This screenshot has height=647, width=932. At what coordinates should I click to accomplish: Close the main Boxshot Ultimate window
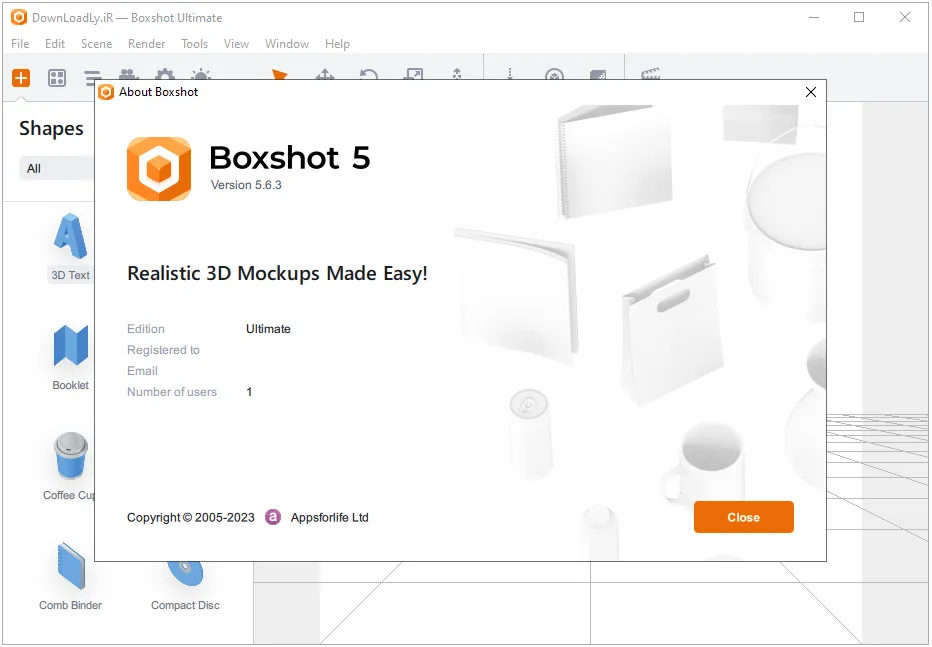pyautogui.click(x=905, y=17)
